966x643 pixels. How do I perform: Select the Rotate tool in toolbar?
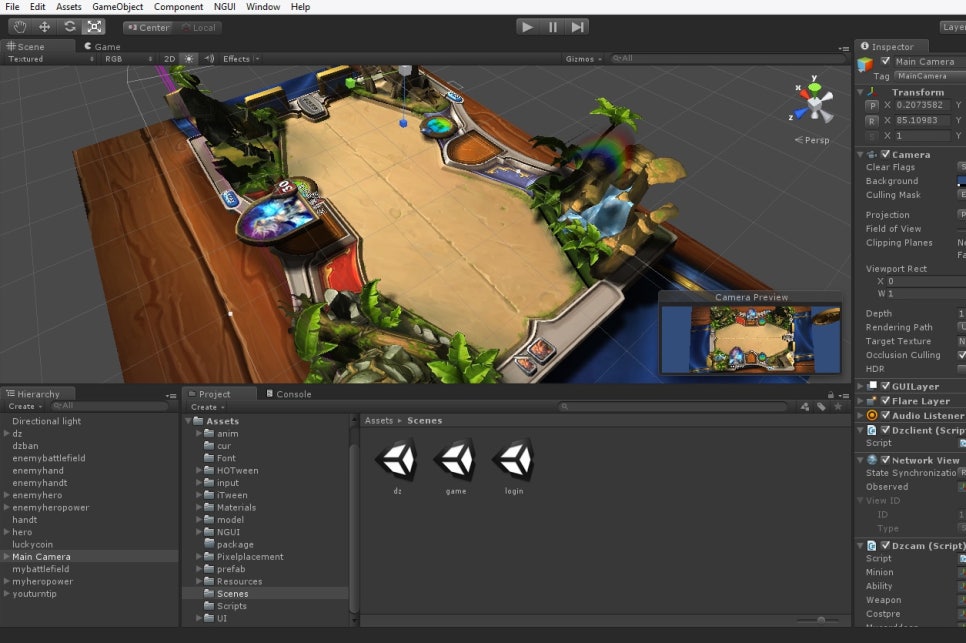69,27
